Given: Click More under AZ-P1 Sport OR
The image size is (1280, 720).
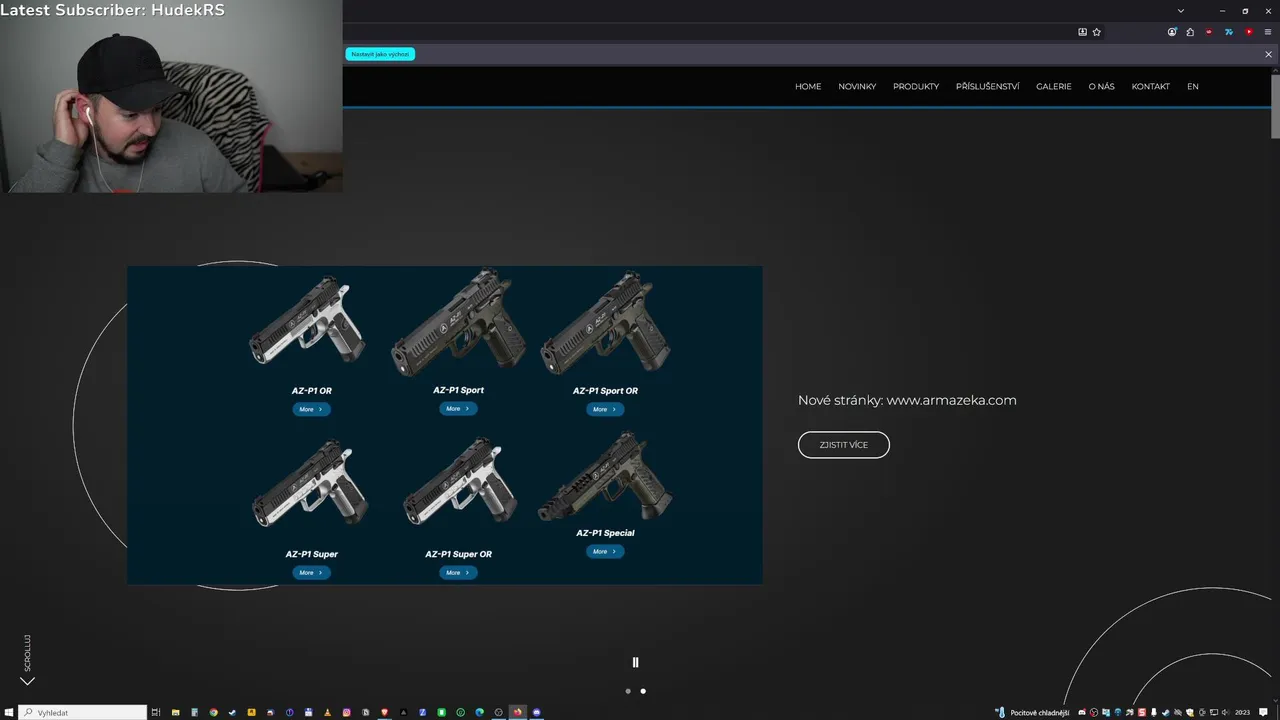Looking at the screenshot, I should click(605, 409).
